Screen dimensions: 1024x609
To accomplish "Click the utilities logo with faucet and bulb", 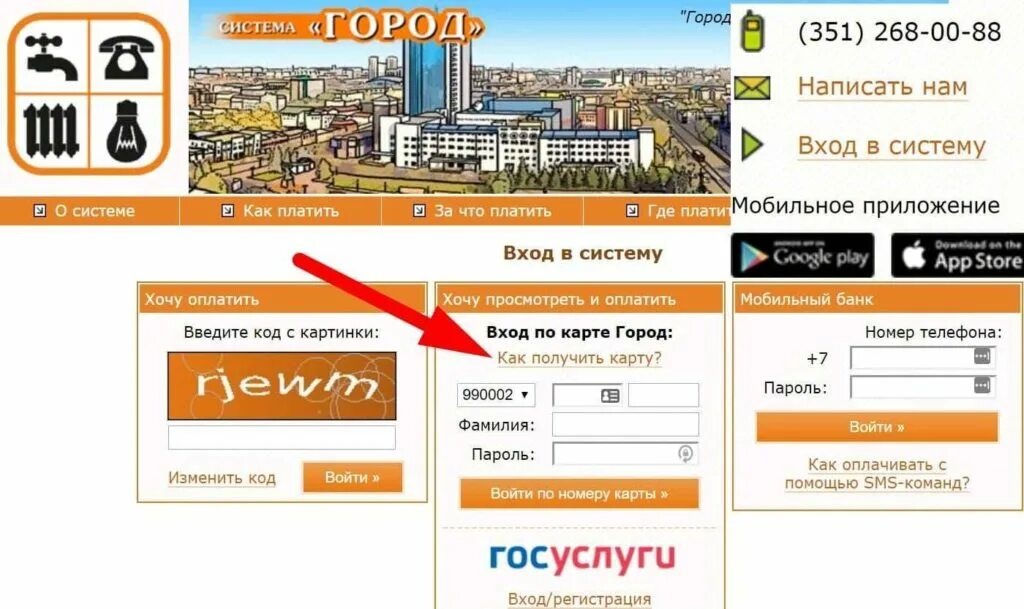I will (x=89, y=94).
